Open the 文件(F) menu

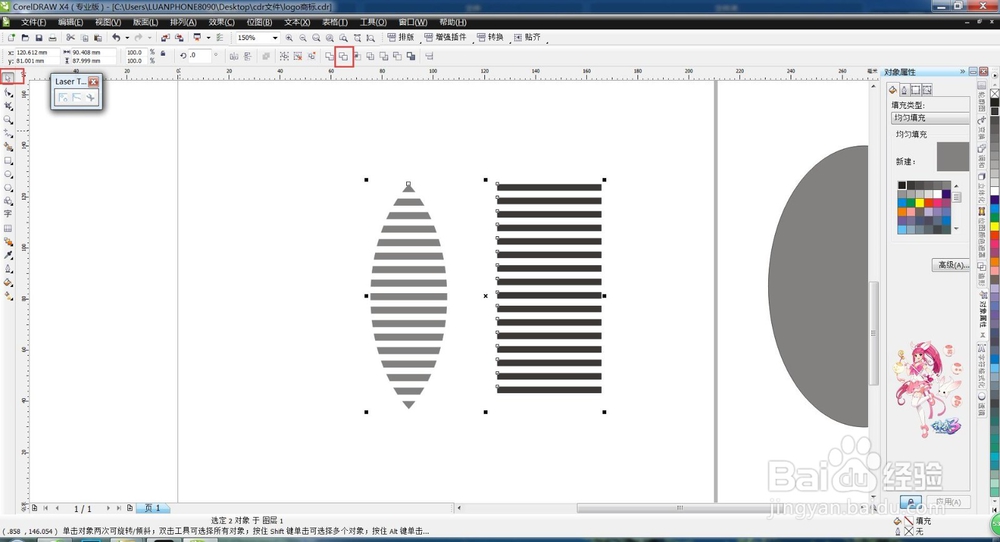click(33, 22)
